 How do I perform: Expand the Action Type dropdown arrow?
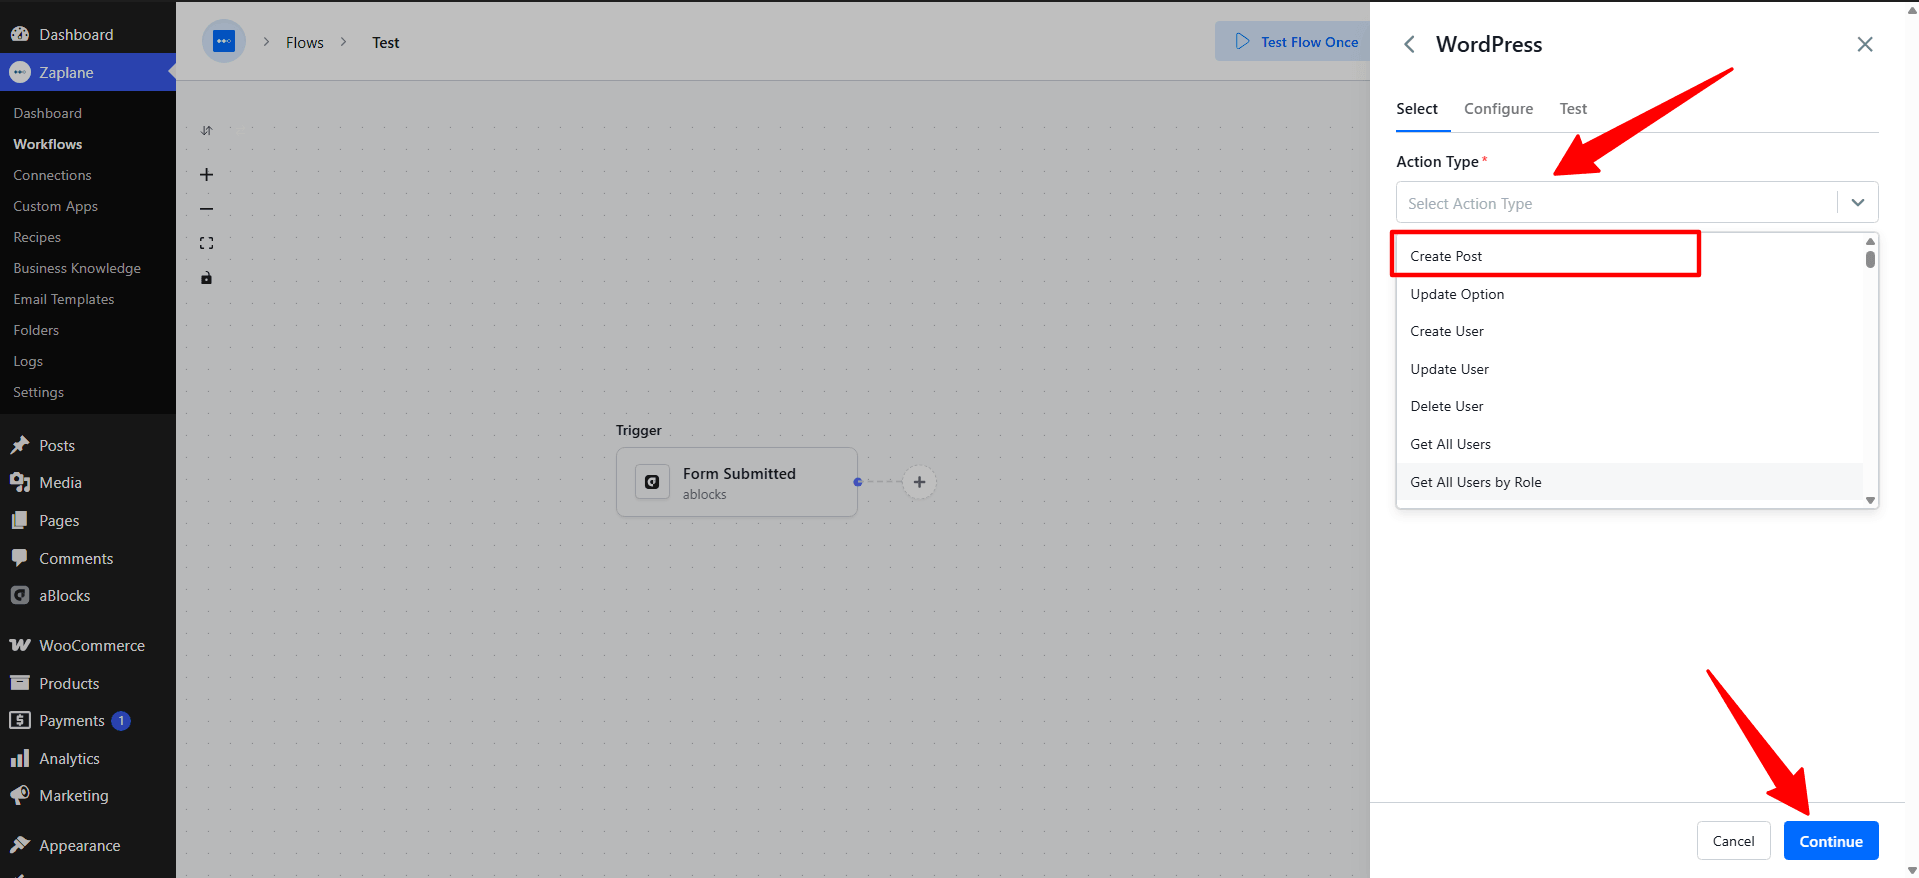pos(1858,203)
